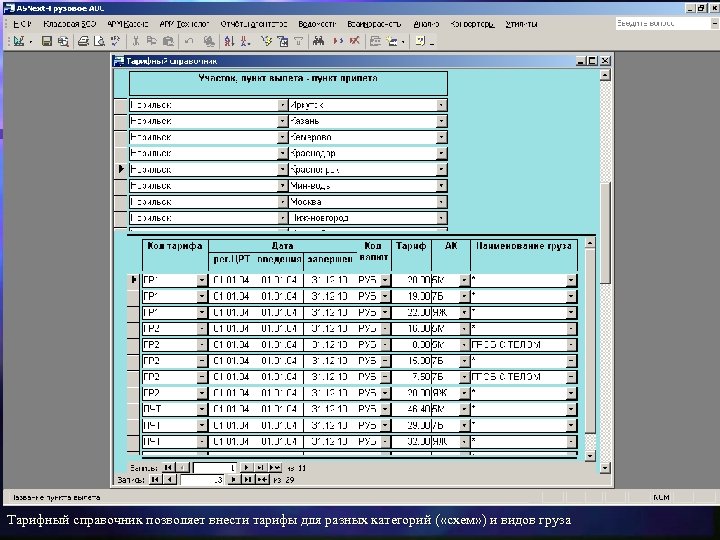Viewport: 720px width, 540px height.
Task: Expand the destination dropdown showing Краснодар
Action: (x=441, y=153)
